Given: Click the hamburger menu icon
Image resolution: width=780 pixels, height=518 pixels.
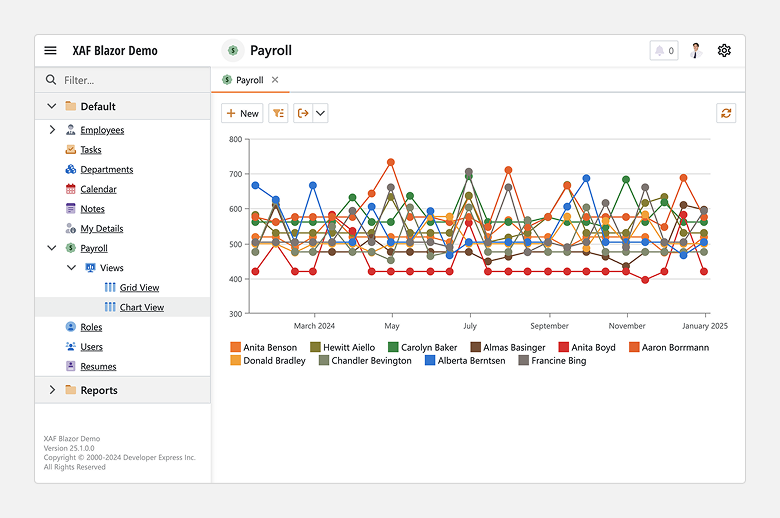Looking at the screenshot, I should (x=51, y=51).
